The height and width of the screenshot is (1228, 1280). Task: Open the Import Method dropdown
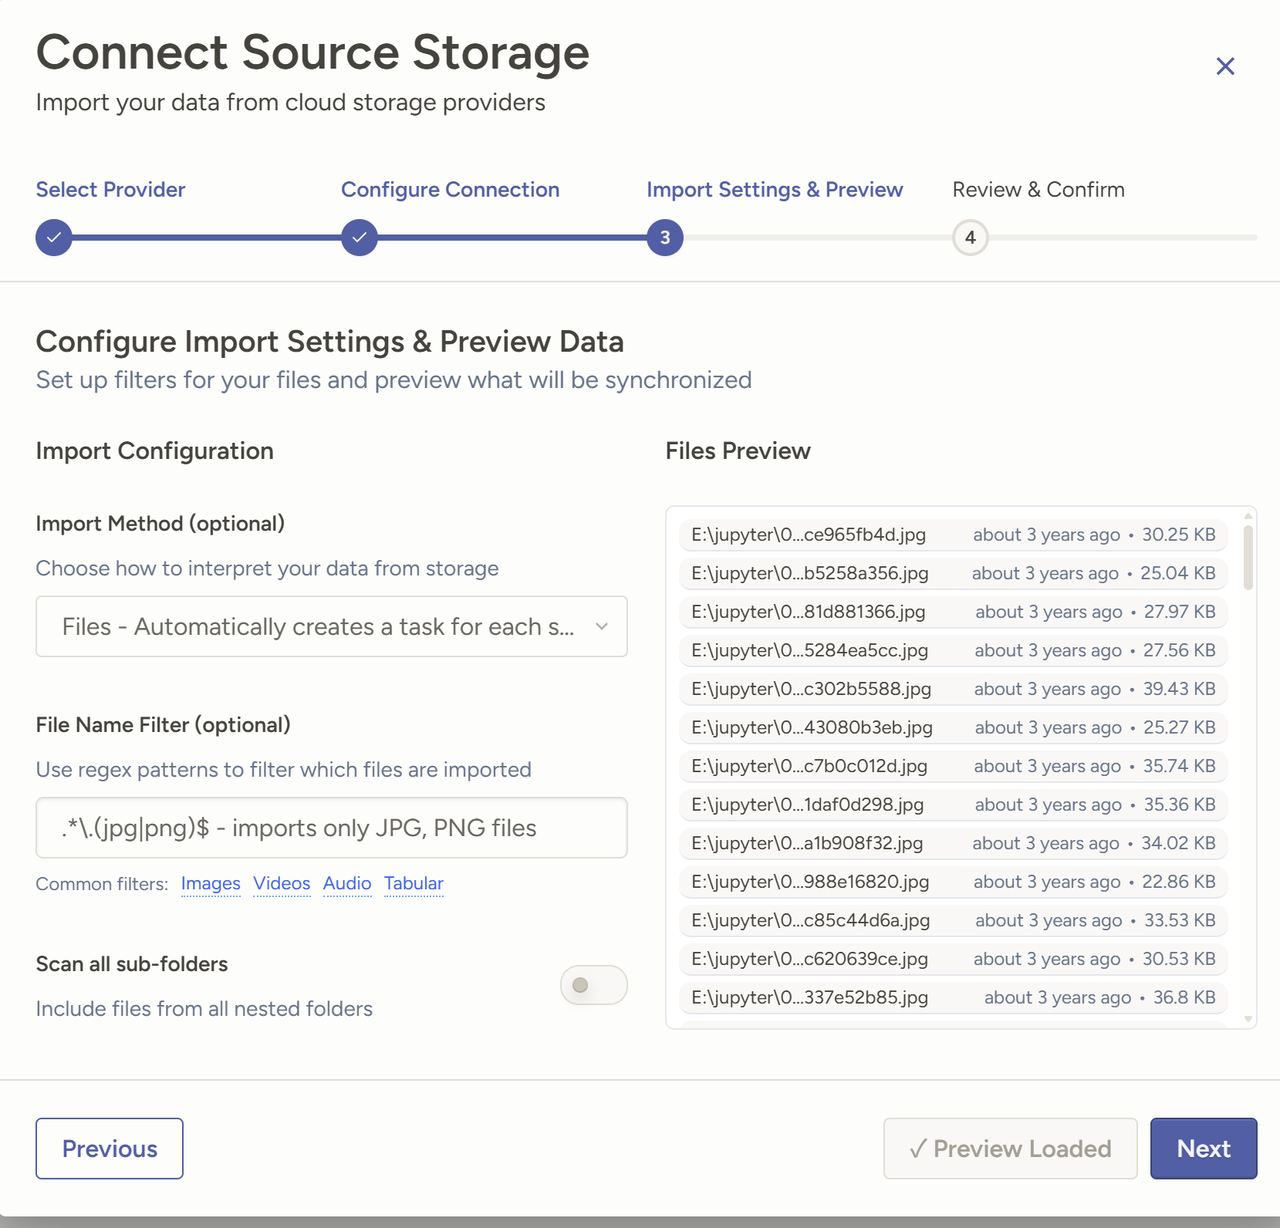318,627
